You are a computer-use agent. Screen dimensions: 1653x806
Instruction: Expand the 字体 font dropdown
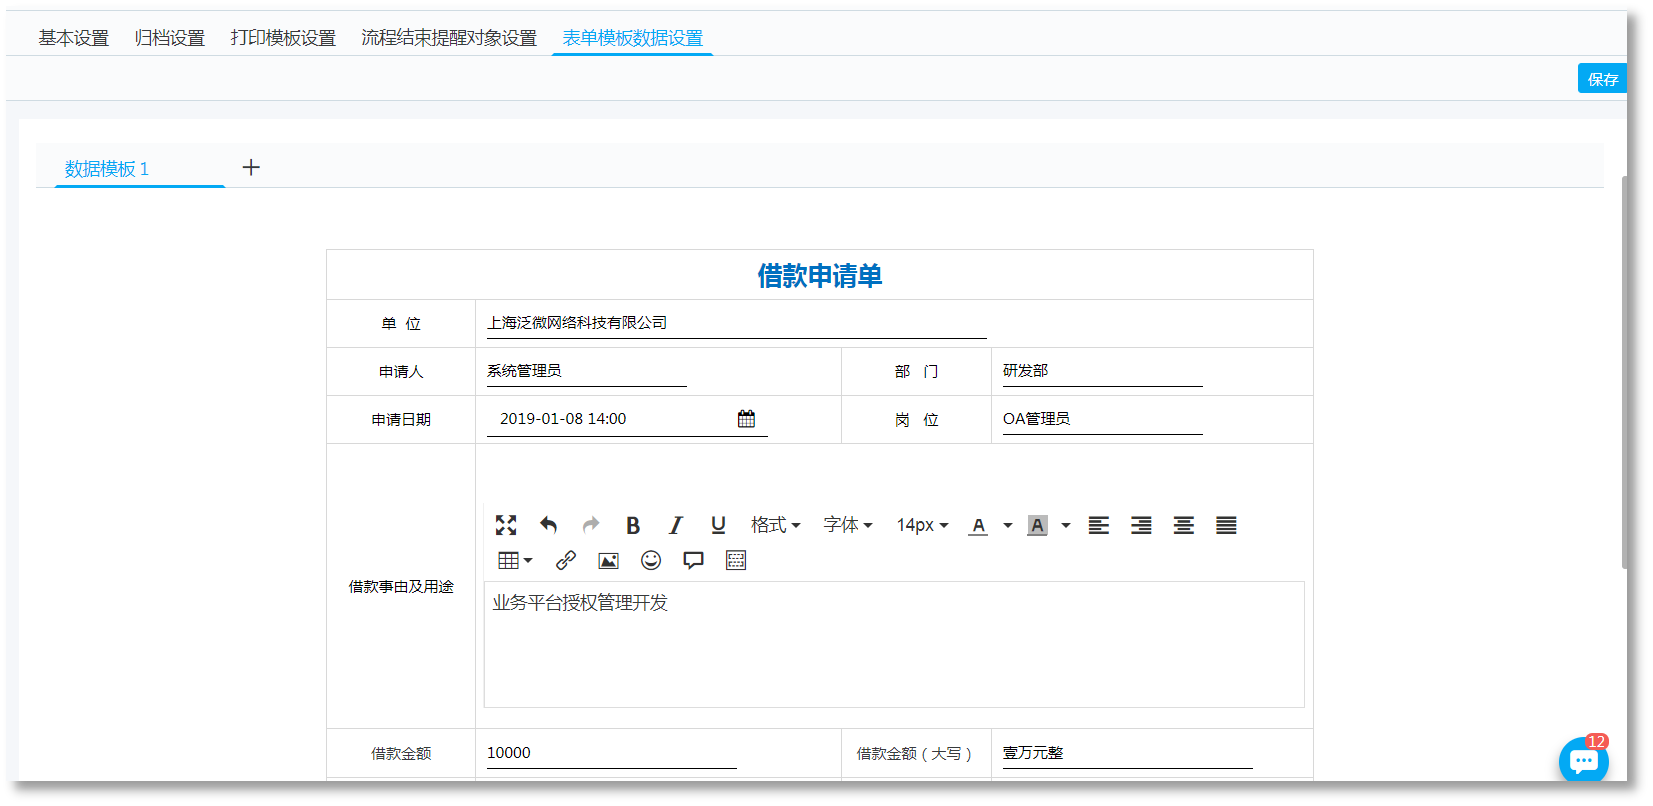(847, 525)
